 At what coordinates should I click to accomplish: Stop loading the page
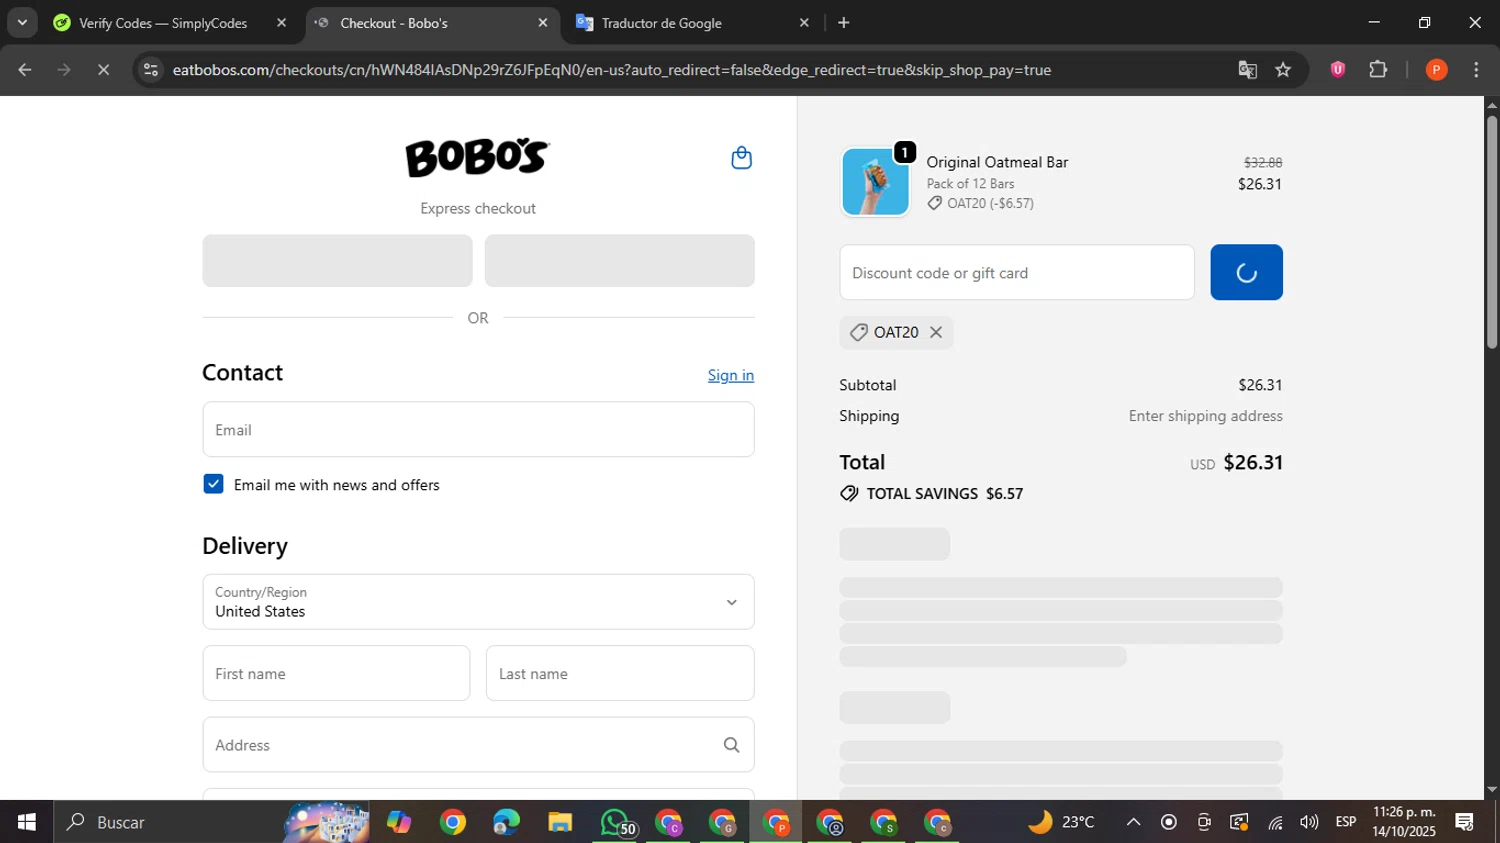point(103,70)
